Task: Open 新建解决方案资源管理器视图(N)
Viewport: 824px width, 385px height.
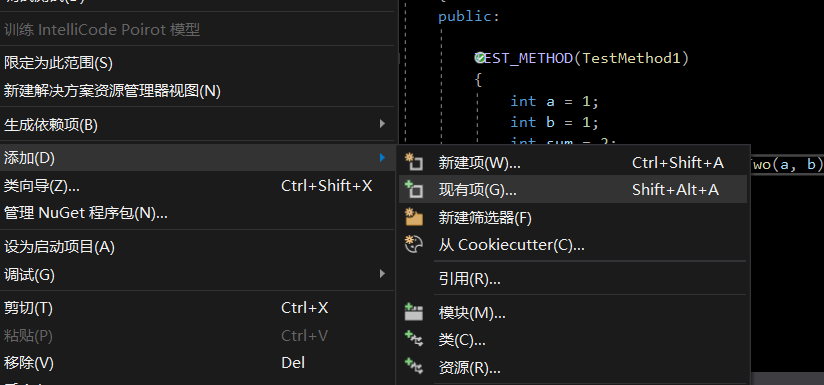Action: [198, 91]
